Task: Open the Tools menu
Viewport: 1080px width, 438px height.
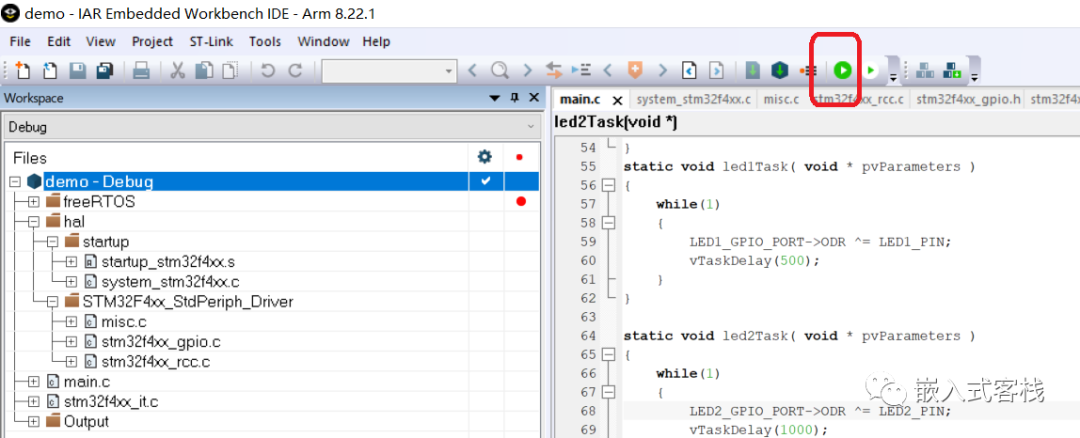Action: 265,42
